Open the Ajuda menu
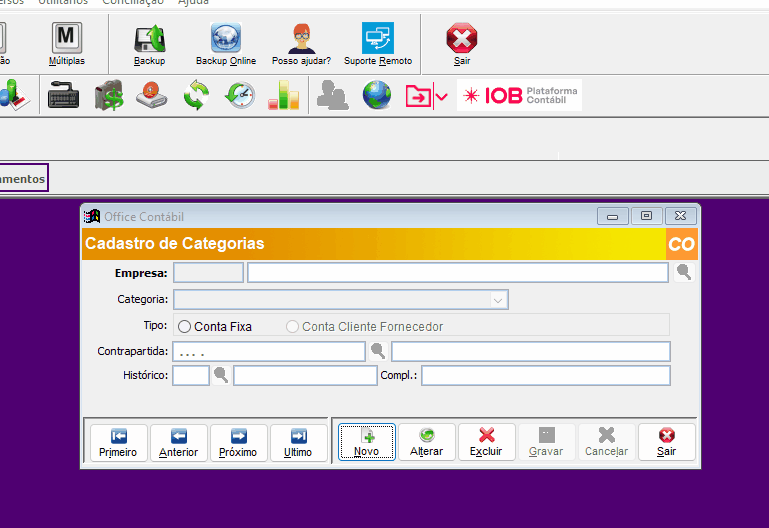769x528 pixels. pyautogui.click(x=193, y=2)
